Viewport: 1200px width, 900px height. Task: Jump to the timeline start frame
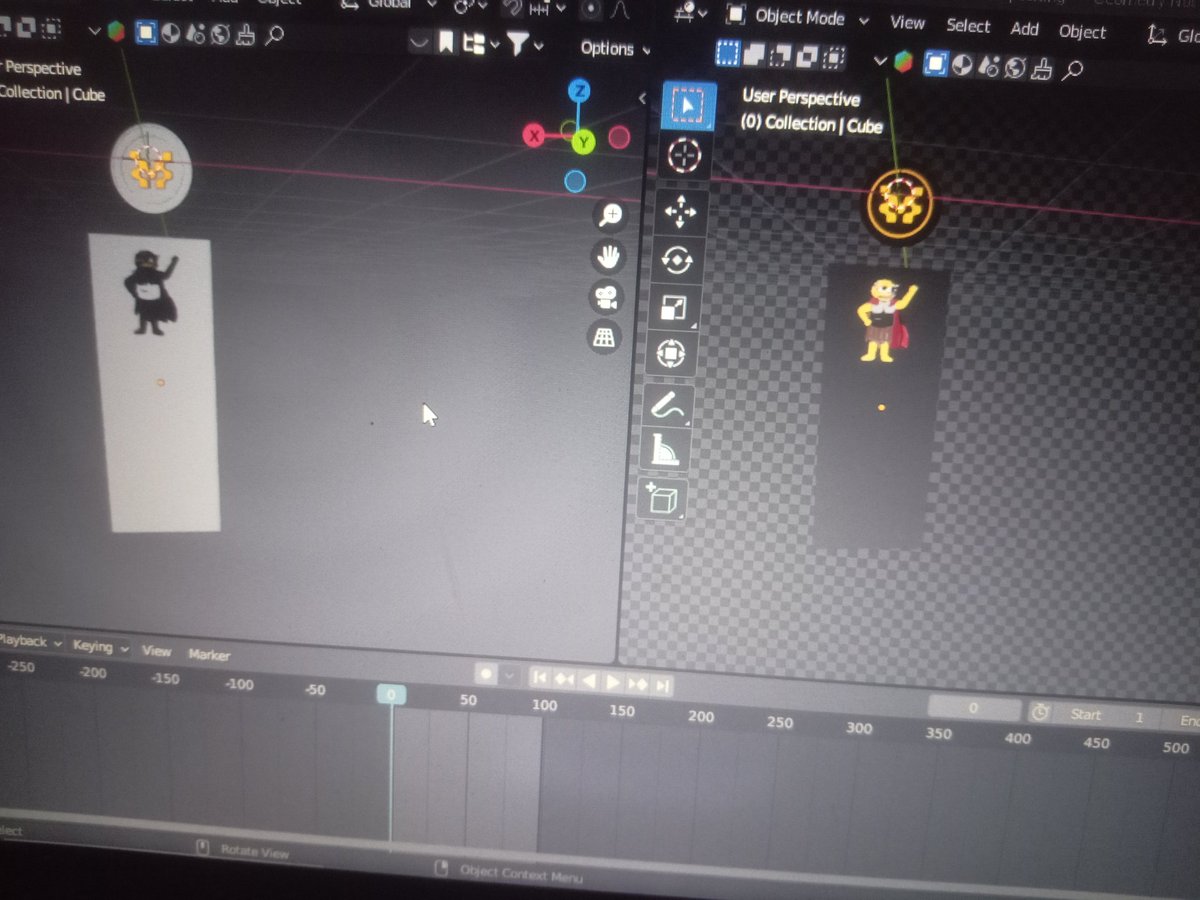point(539,678)
